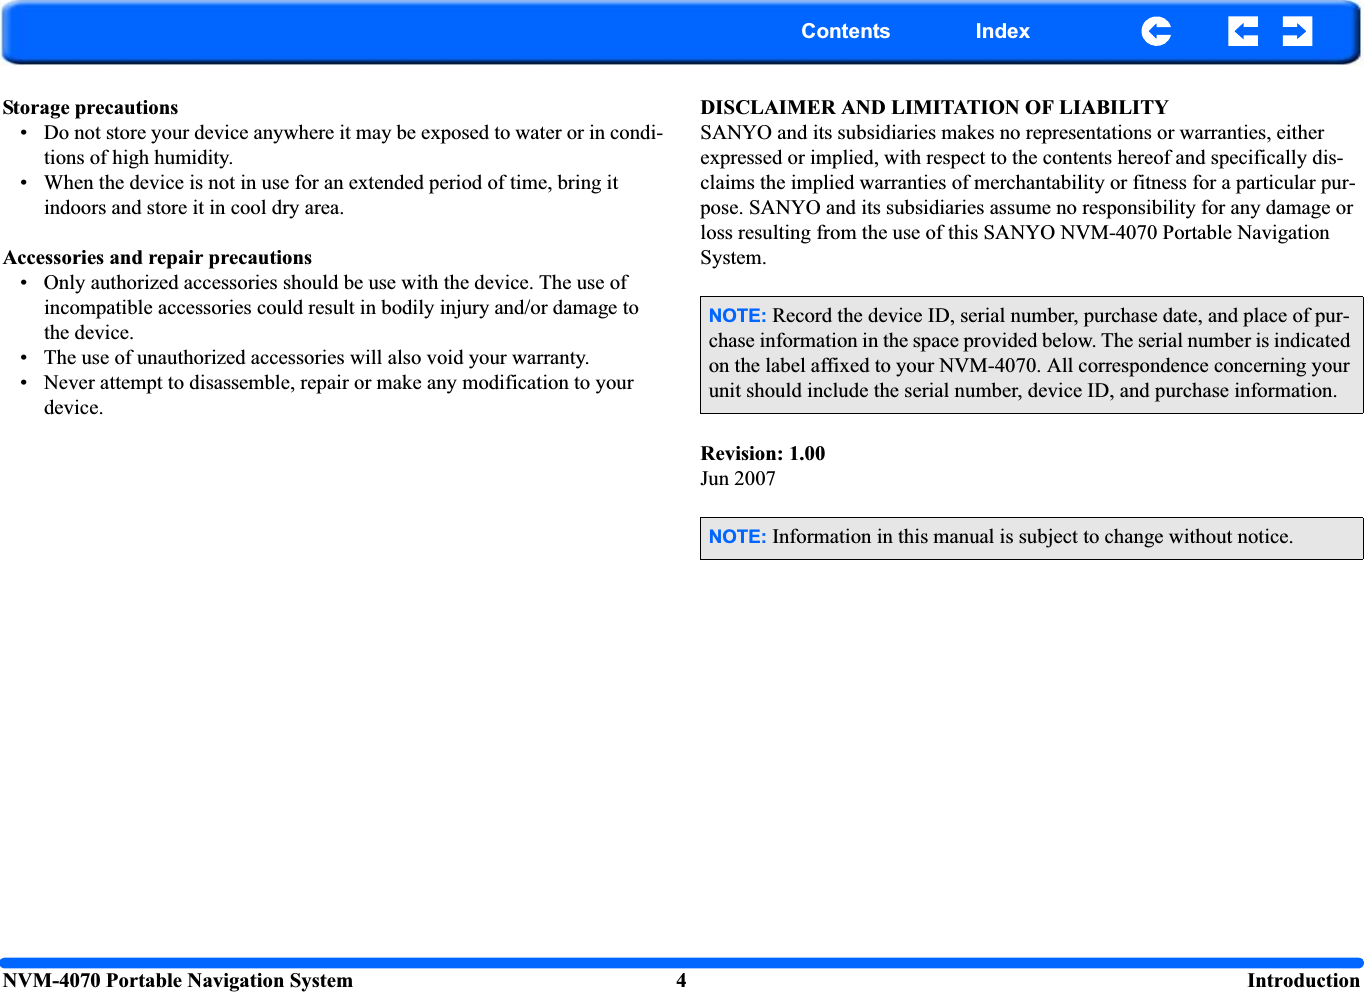Viewport: 1364px width, 992px height.
Task: Click the NOTE about recording device ID
Action: [1031, 354]
